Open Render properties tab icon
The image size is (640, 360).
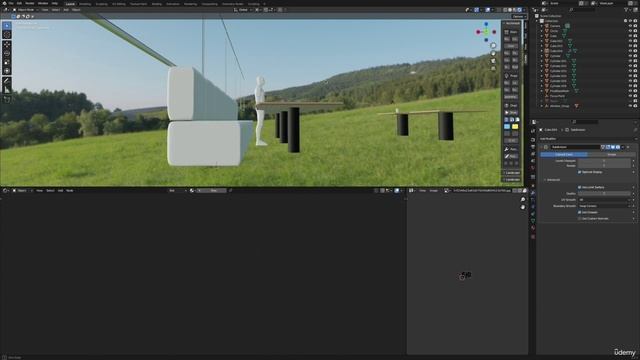(533, 140)
